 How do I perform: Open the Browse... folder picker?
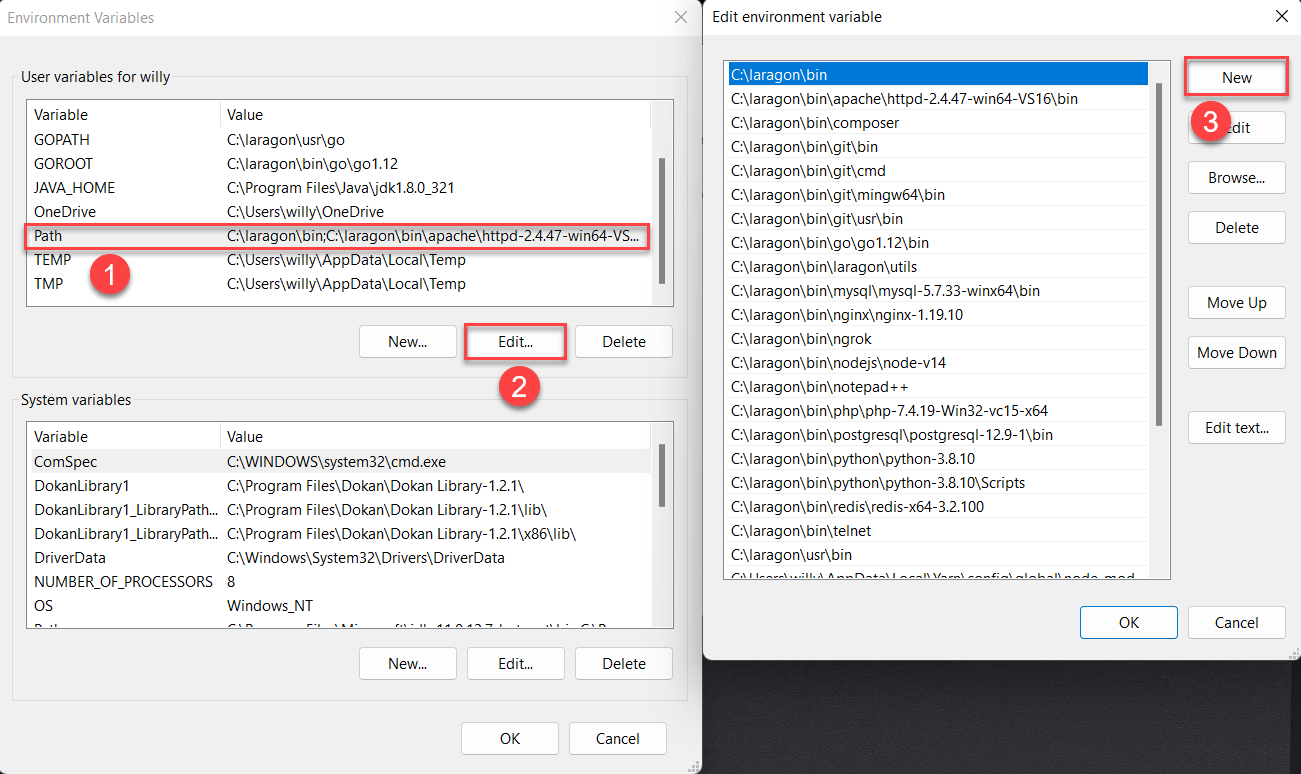click(x=1237, y=178)
